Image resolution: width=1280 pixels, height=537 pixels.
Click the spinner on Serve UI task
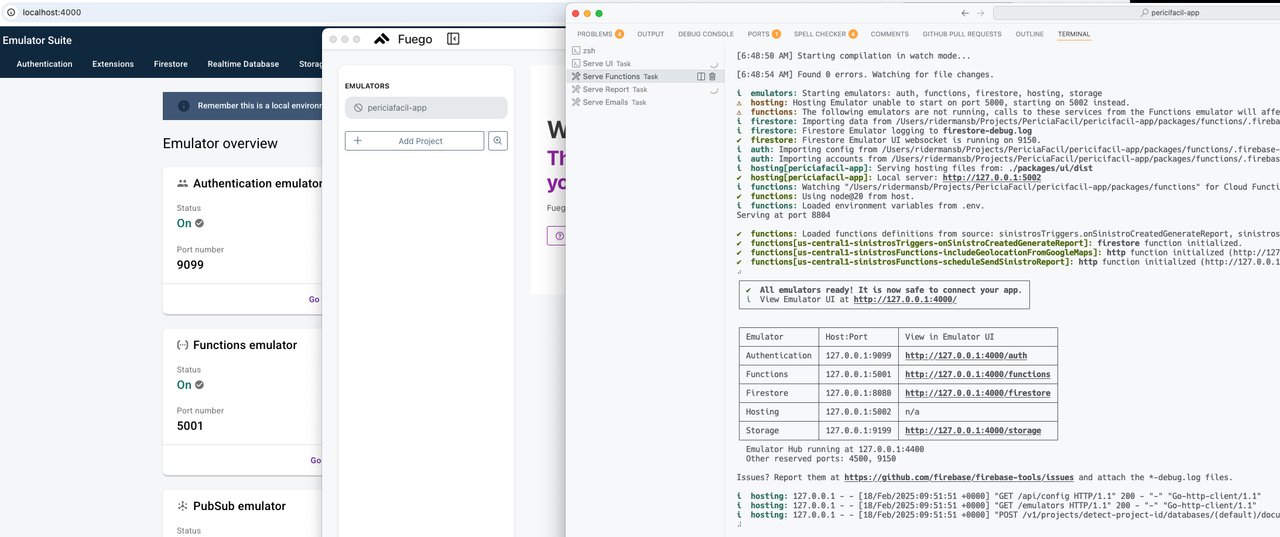pos(714,63)
